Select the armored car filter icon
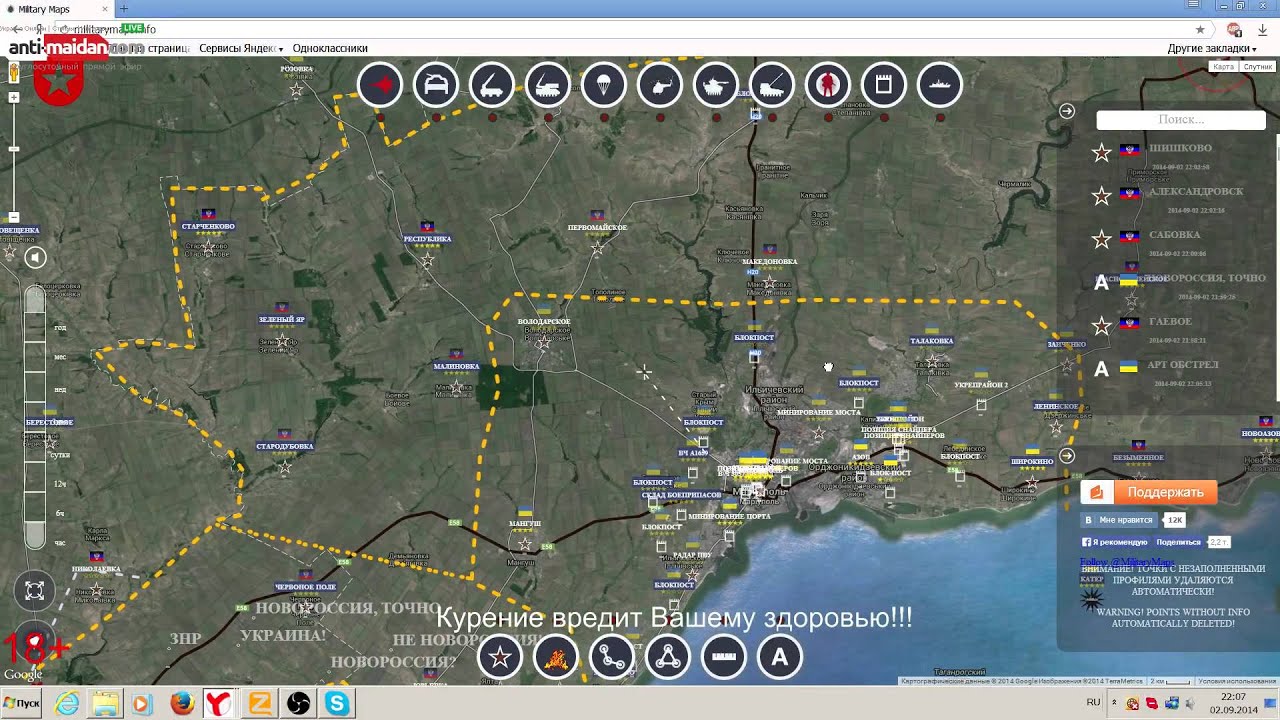Image resolution: width=1280 pixels, height=720 pixels. [436, 85]
